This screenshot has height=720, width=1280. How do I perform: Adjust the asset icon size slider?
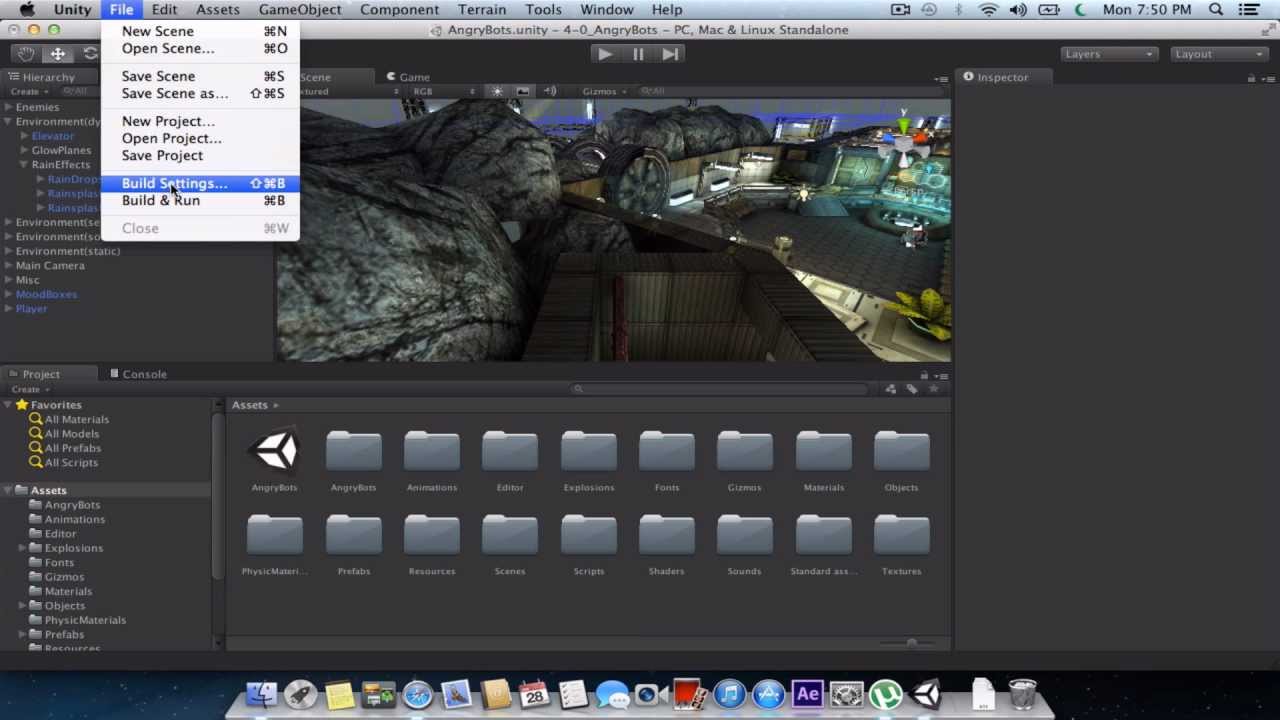coord(911,642)
